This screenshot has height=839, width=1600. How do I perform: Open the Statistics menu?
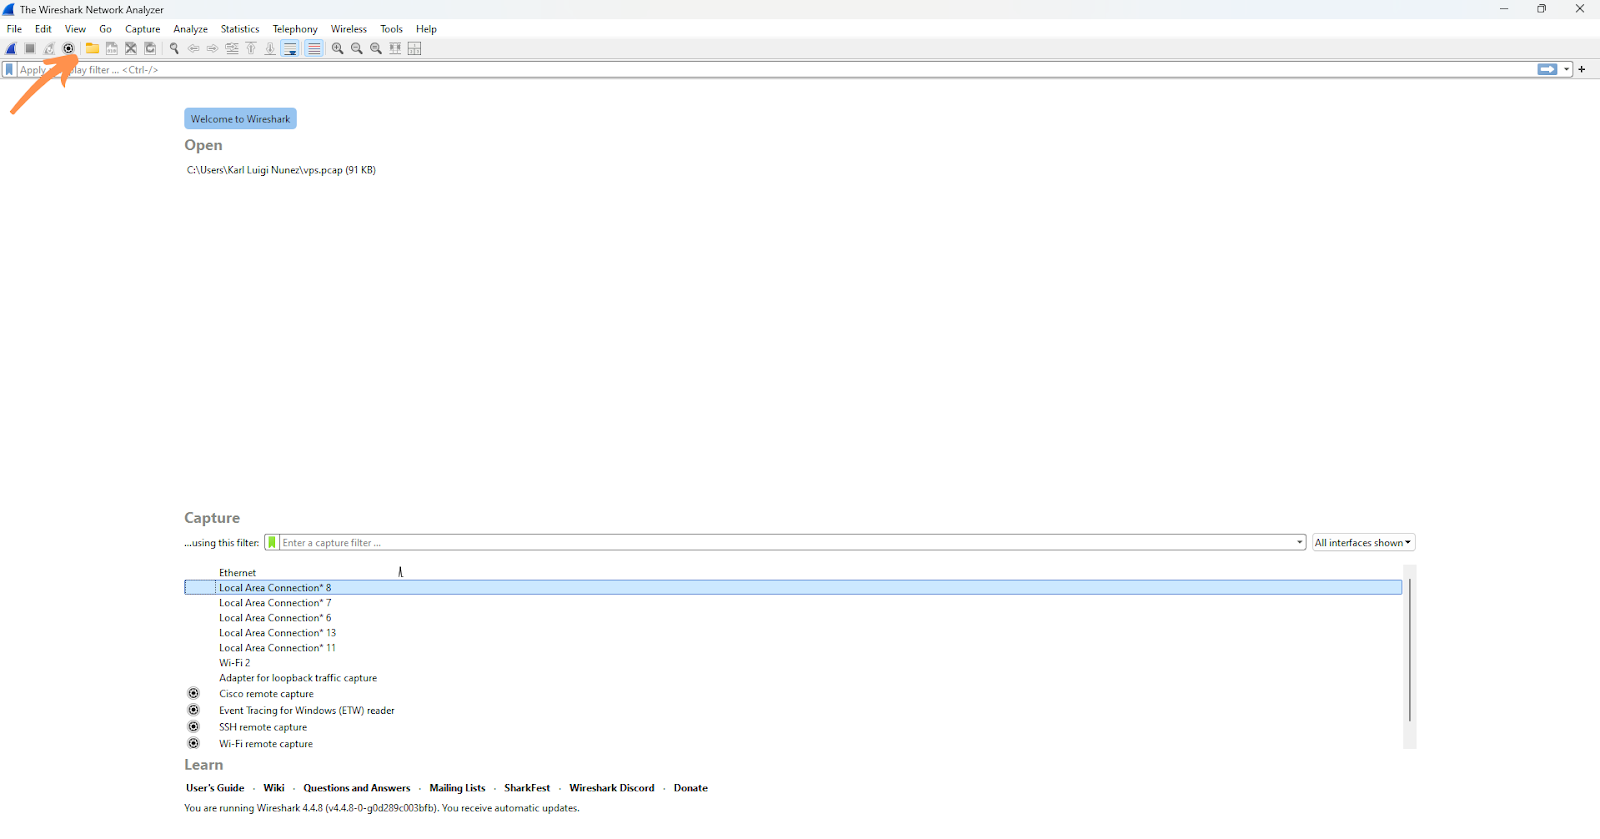point(240,29)
